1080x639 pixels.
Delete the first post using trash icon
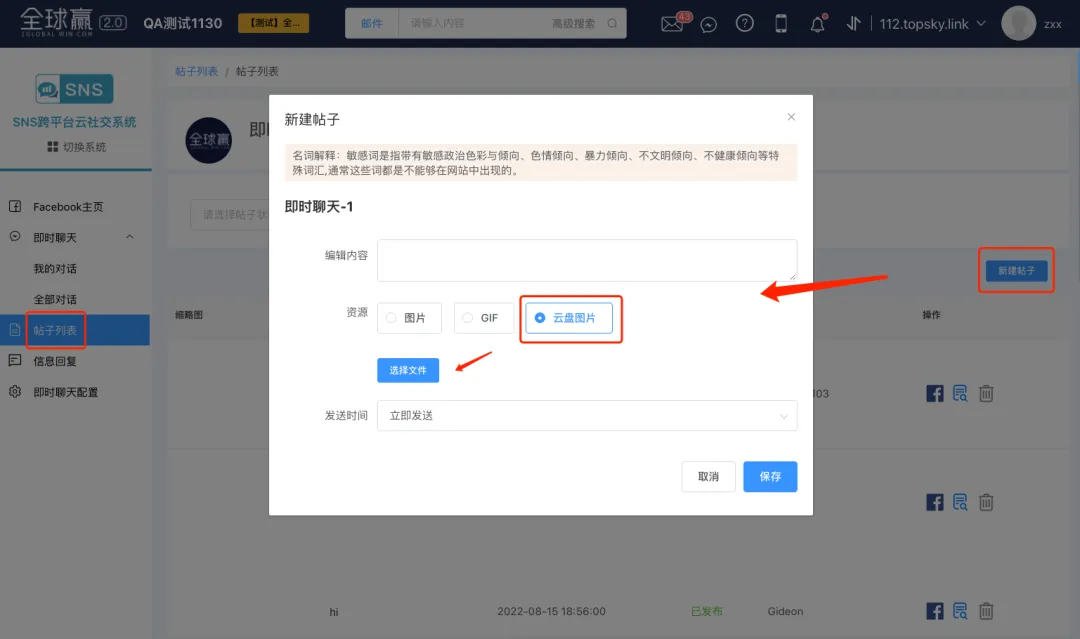(986, 393)
